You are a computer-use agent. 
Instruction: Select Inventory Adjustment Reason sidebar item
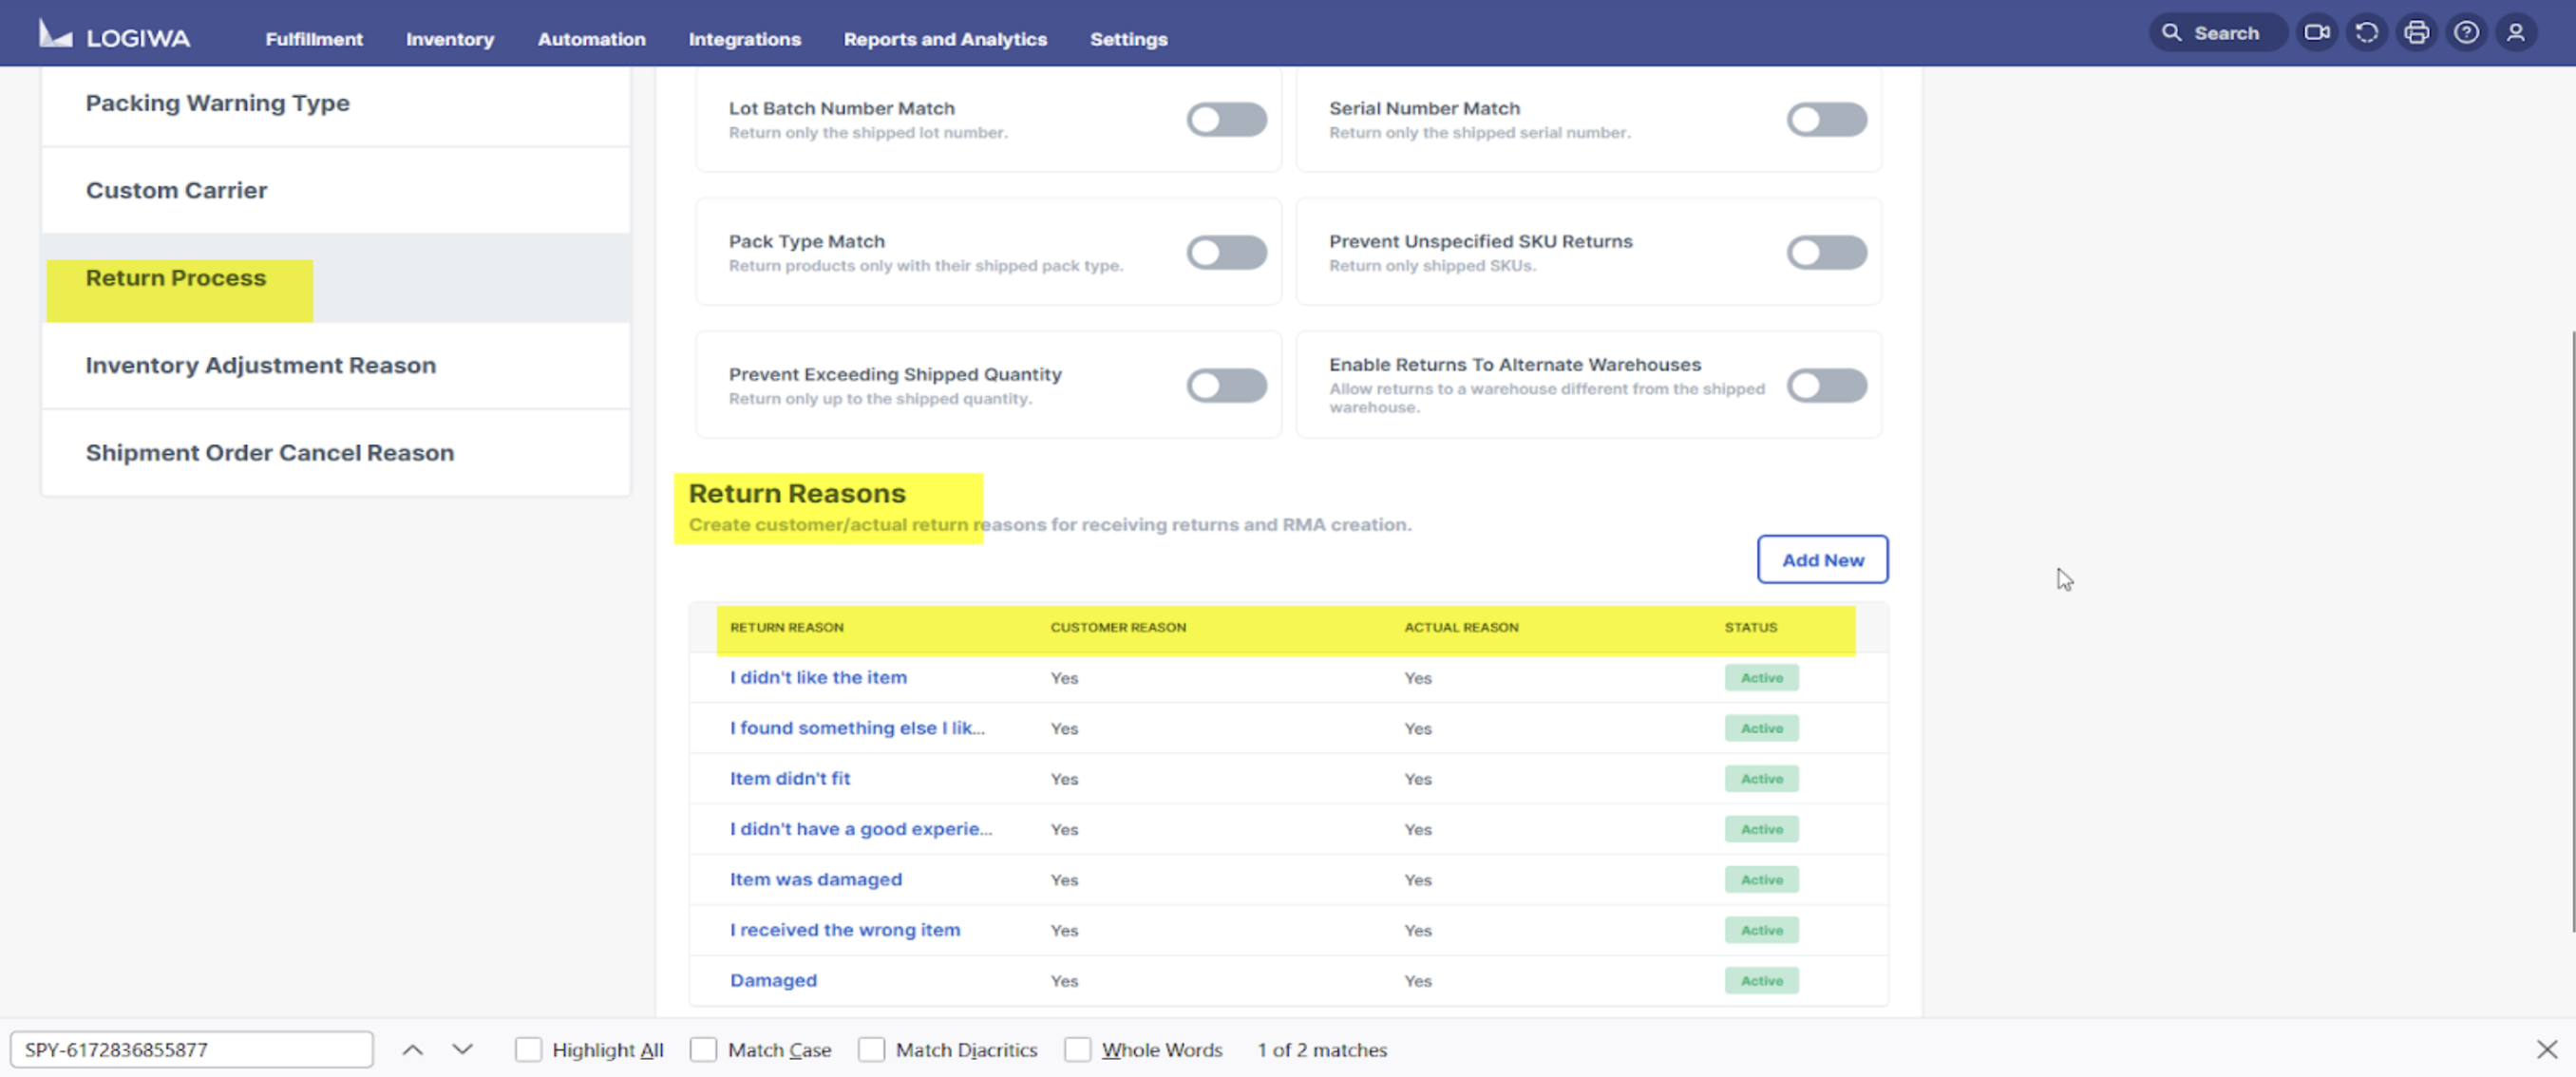(261, 366)
